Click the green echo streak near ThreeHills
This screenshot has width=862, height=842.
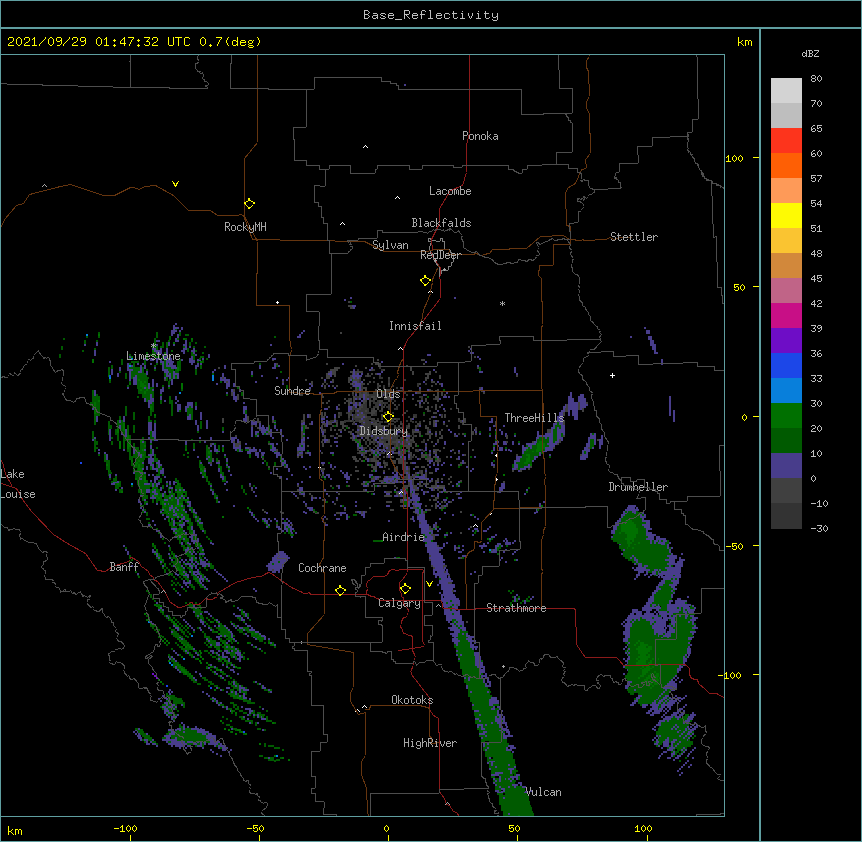532,452
